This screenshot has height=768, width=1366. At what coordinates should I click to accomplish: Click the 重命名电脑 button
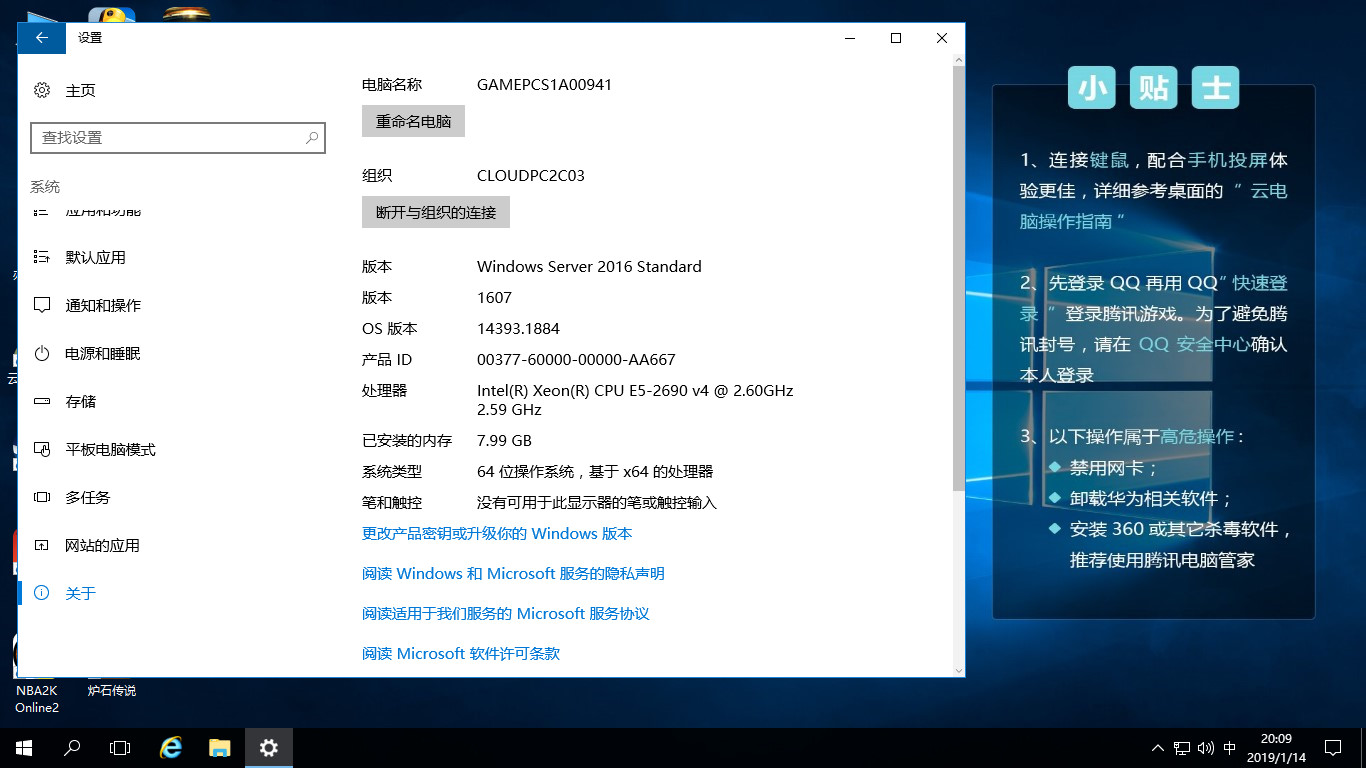point(413,121)
